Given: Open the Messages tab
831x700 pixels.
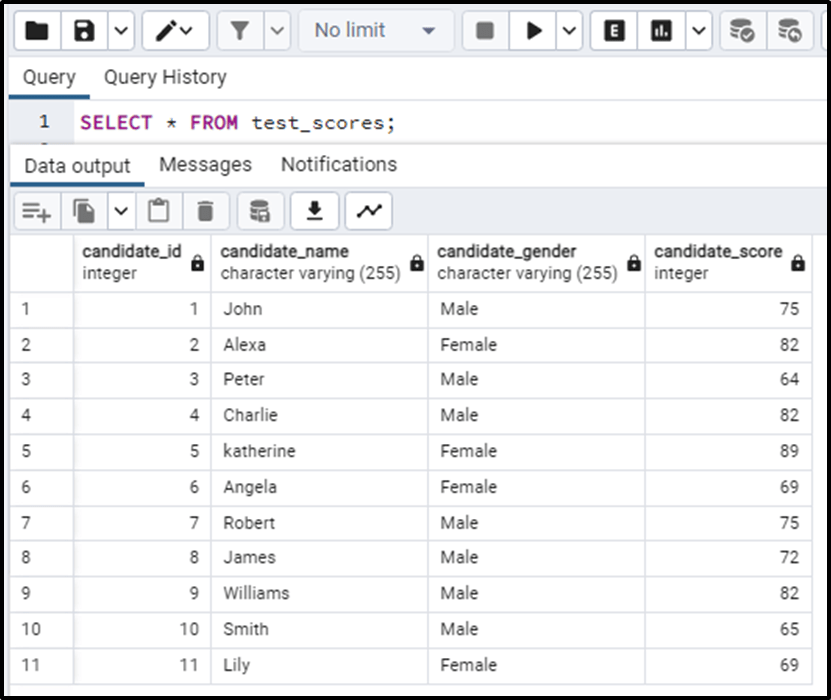Looking at the screenshot, I should tap(205, 164).
